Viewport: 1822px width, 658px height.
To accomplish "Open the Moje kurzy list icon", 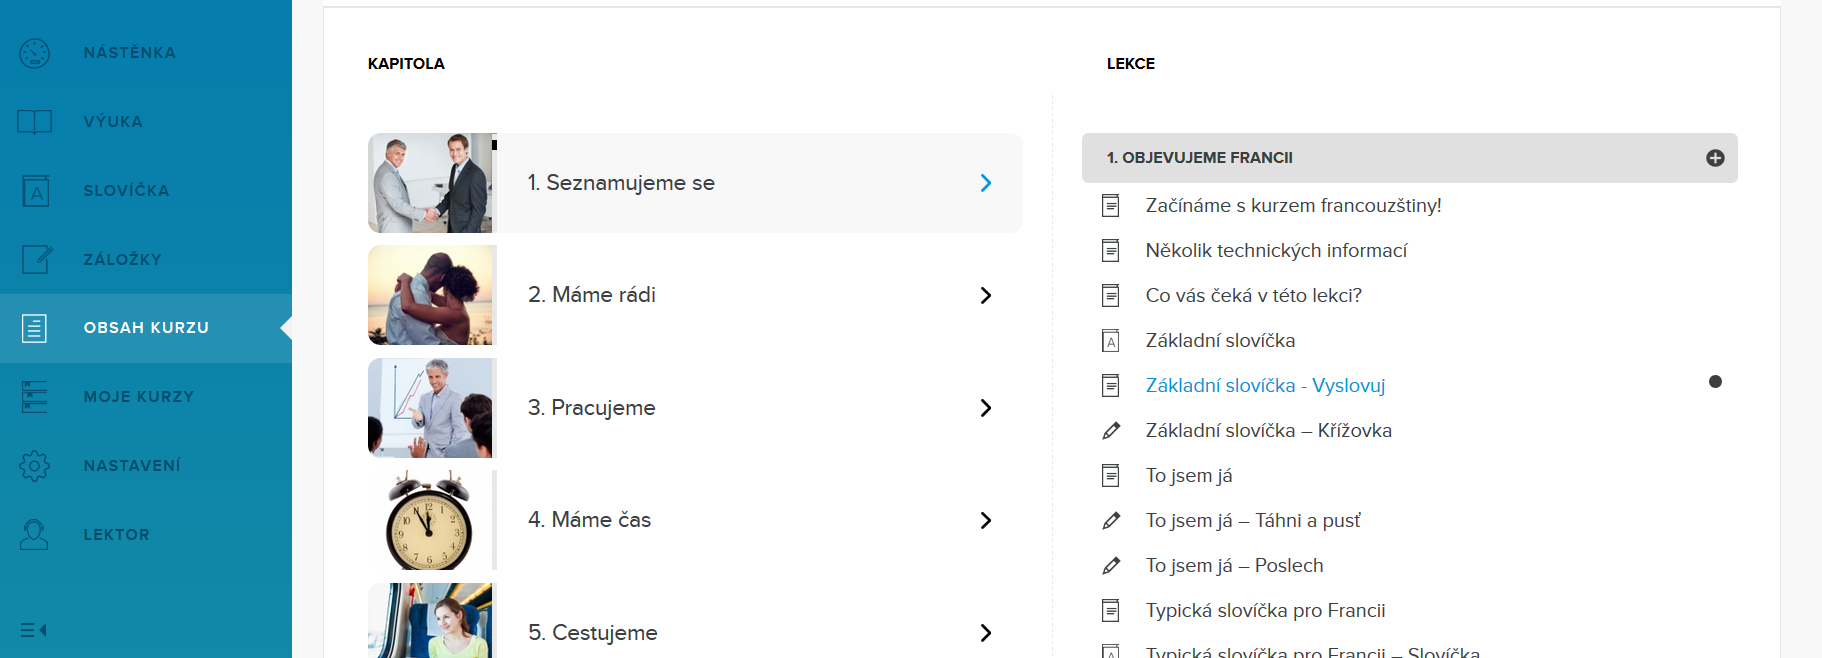I will (34, 397).
